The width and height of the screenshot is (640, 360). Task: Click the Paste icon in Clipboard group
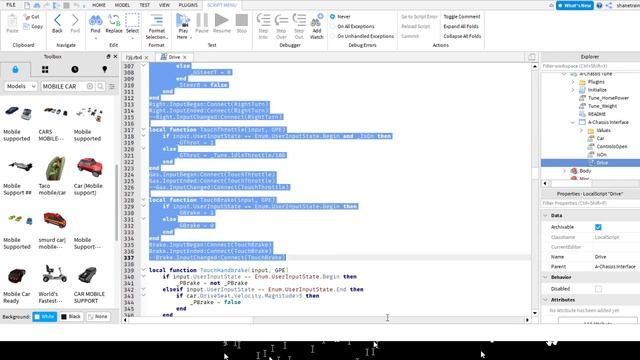(x=12, y=21)
